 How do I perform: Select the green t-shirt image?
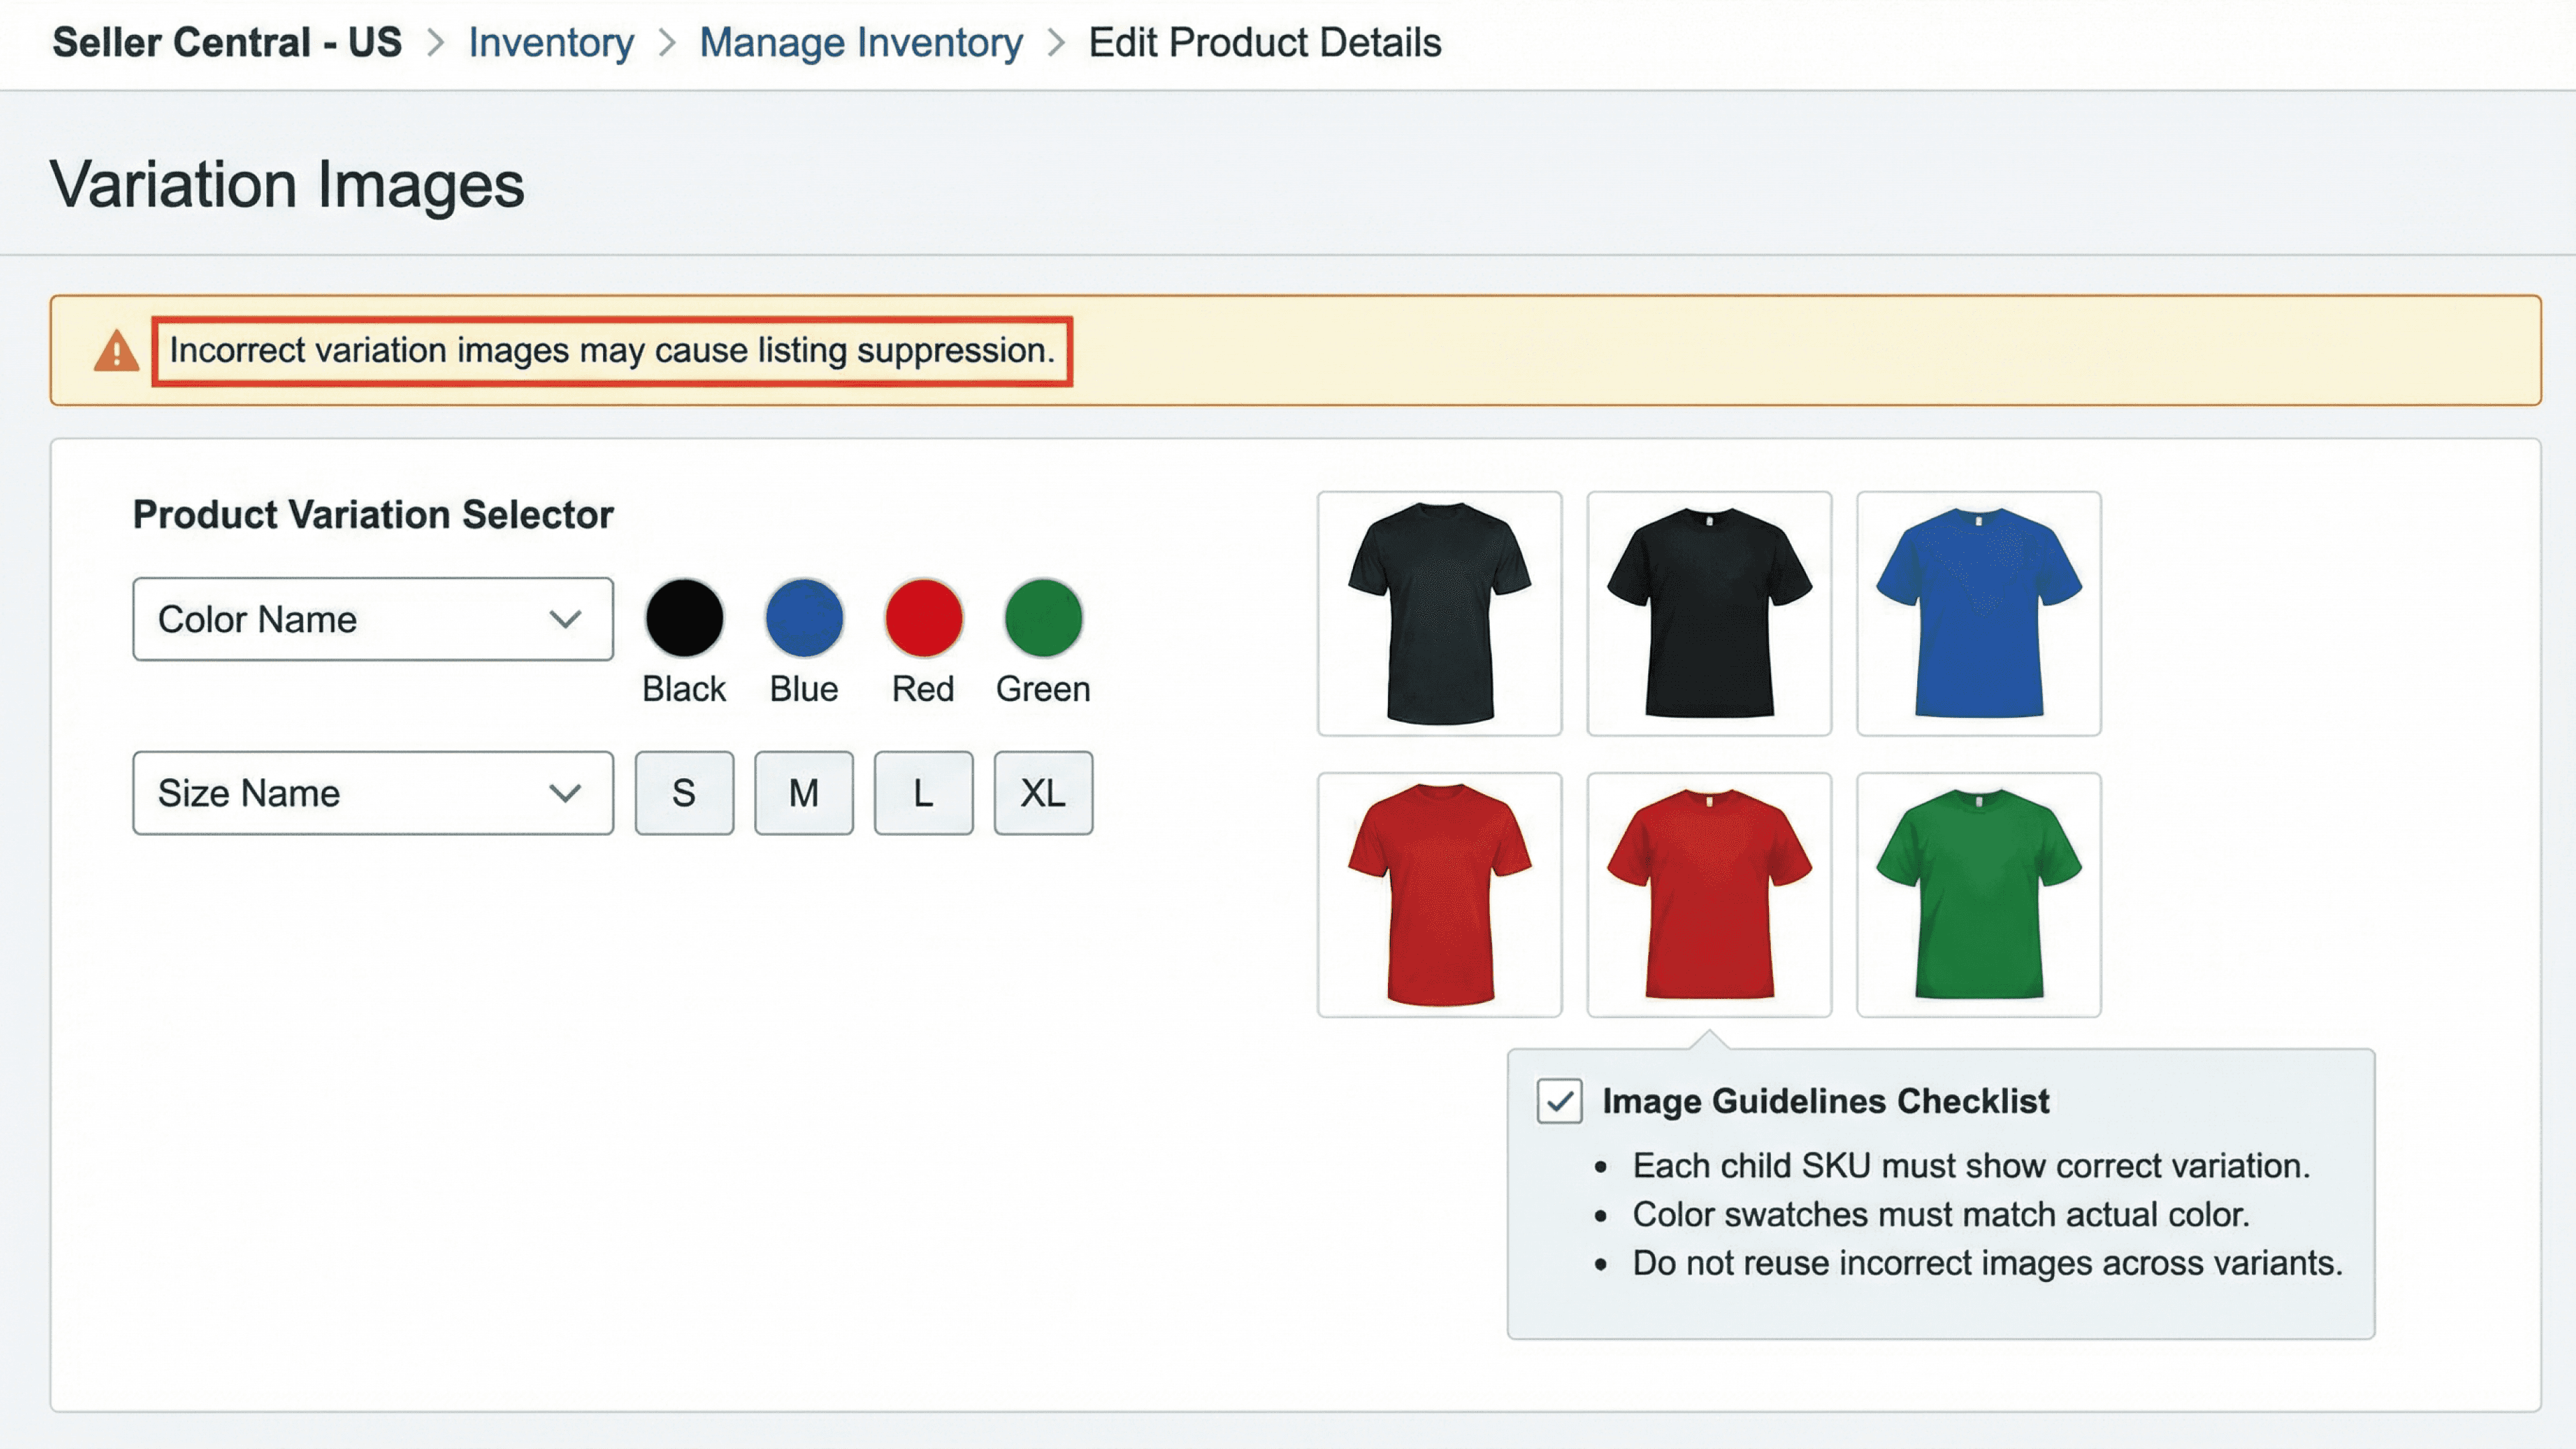(1978, 894)
